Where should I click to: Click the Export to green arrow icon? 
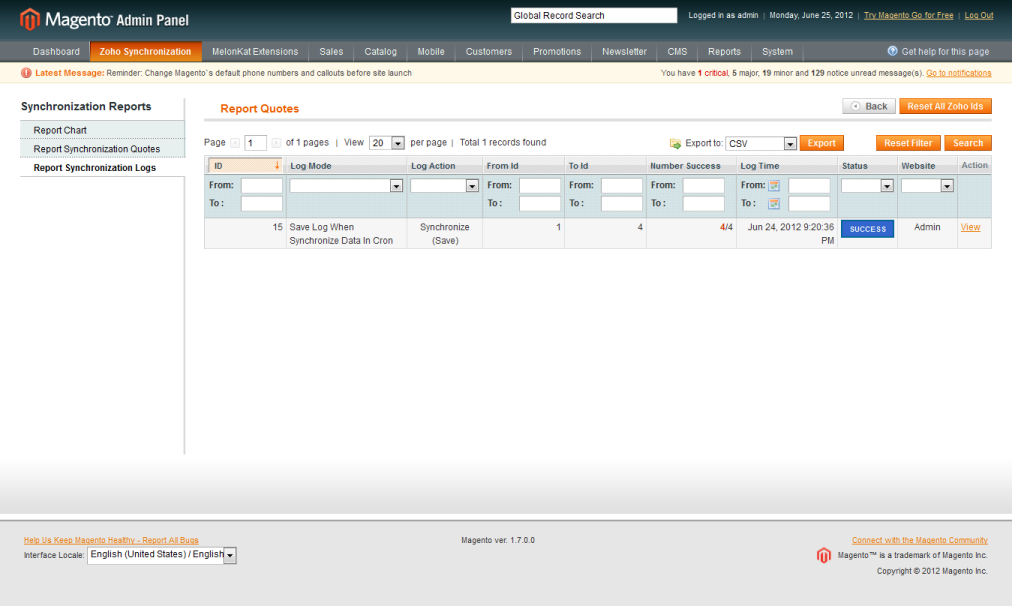[x=675, y=143]
